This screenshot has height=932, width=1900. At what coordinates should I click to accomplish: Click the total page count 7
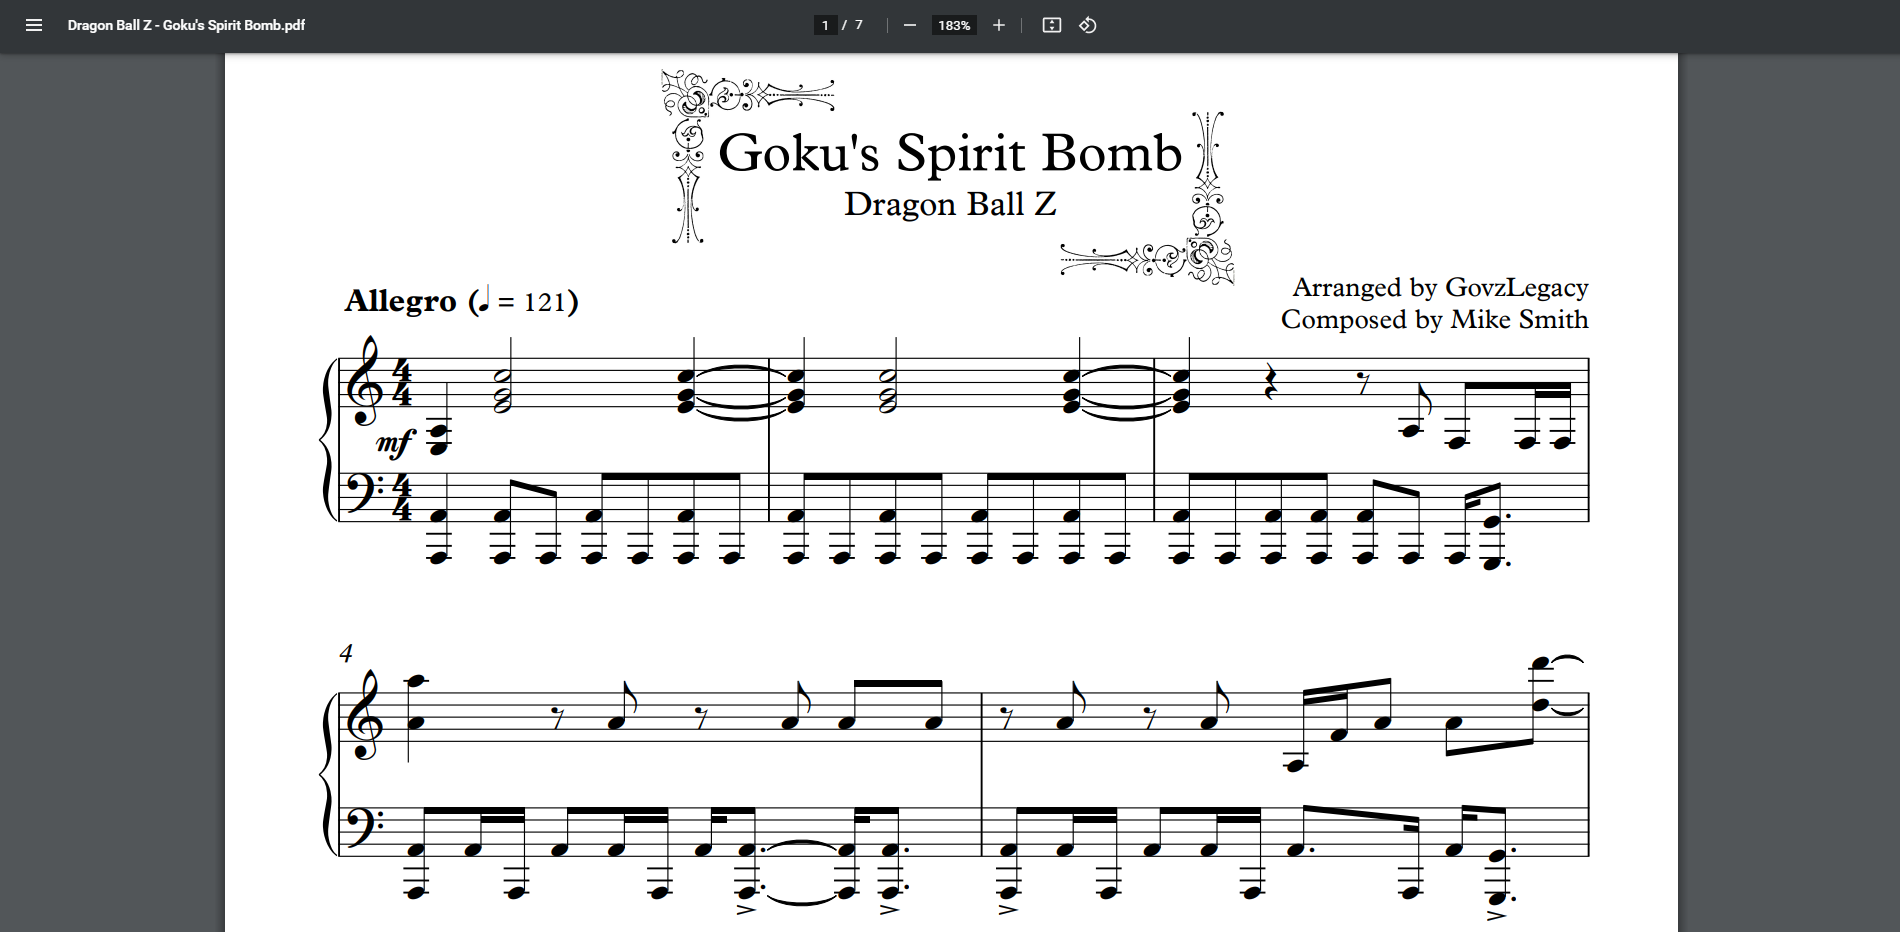[x=858, y=25]
